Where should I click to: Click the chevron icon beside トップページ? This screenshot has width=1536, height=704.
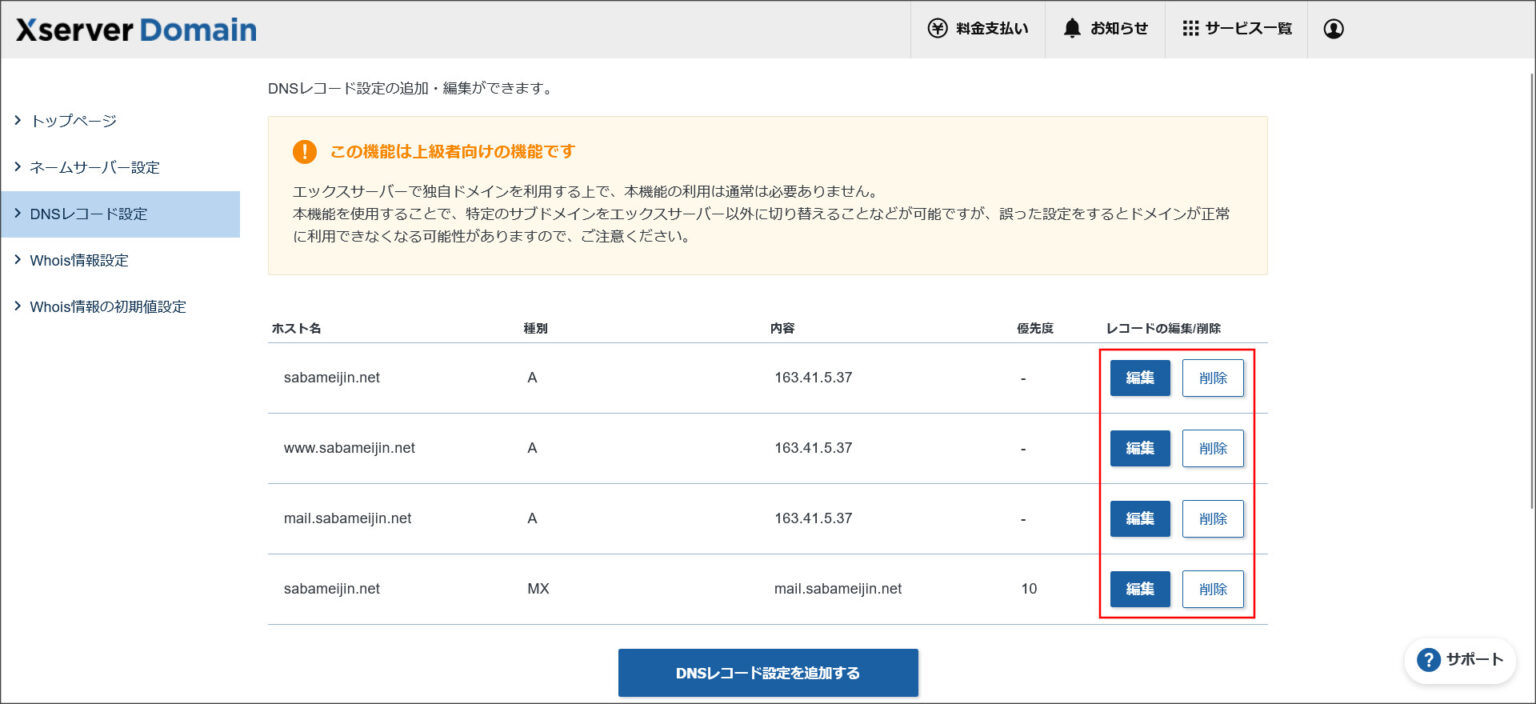[x=18, y=119]
